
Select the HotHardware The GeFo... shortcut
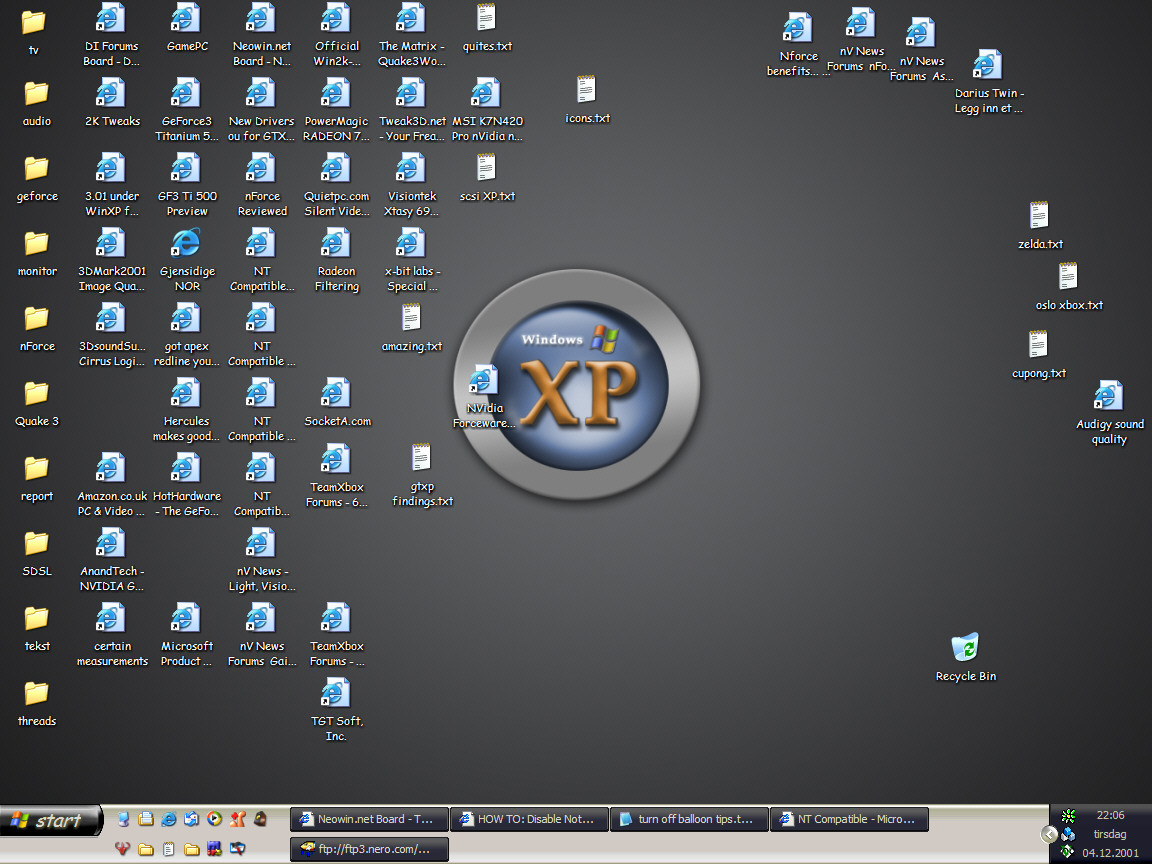point(187,485)
